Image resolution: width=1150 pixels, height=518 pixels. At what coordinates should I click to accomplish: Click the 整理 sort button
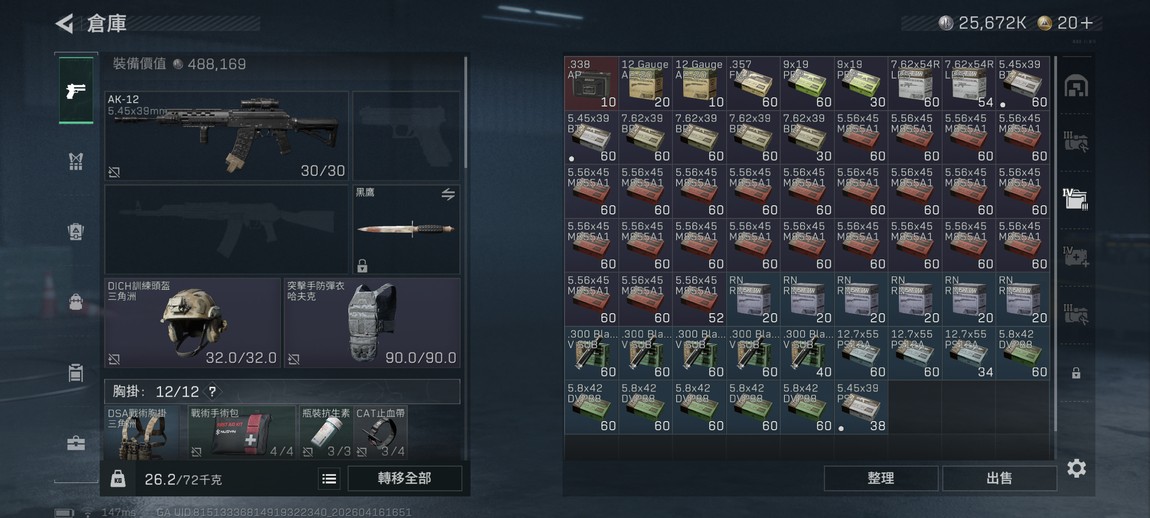[x=881, y=478]
